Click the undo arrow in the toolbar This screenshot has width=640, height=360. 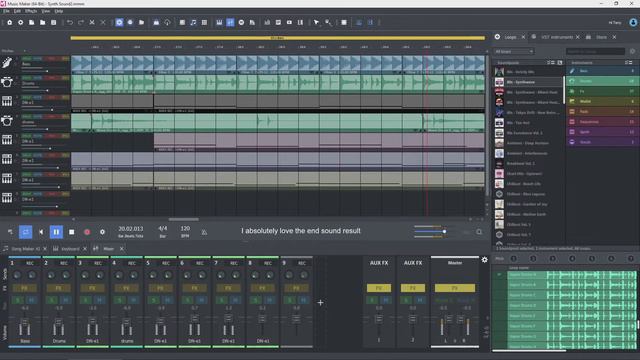(70, 22)
